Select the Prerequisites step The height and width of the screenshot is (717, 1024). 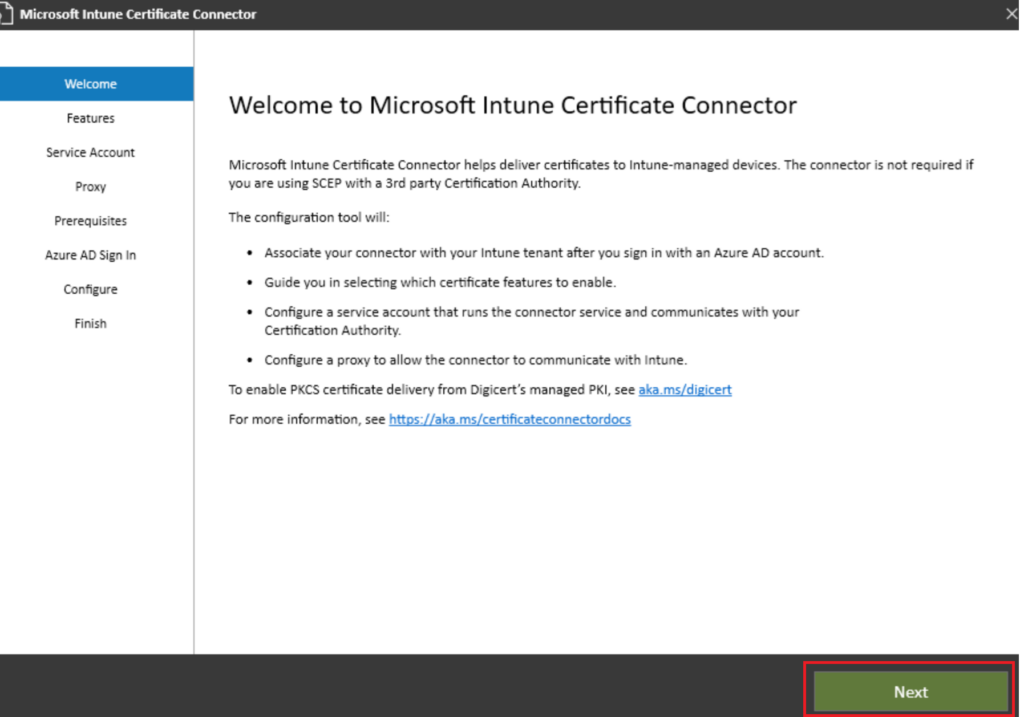click(x=90, y=221)
